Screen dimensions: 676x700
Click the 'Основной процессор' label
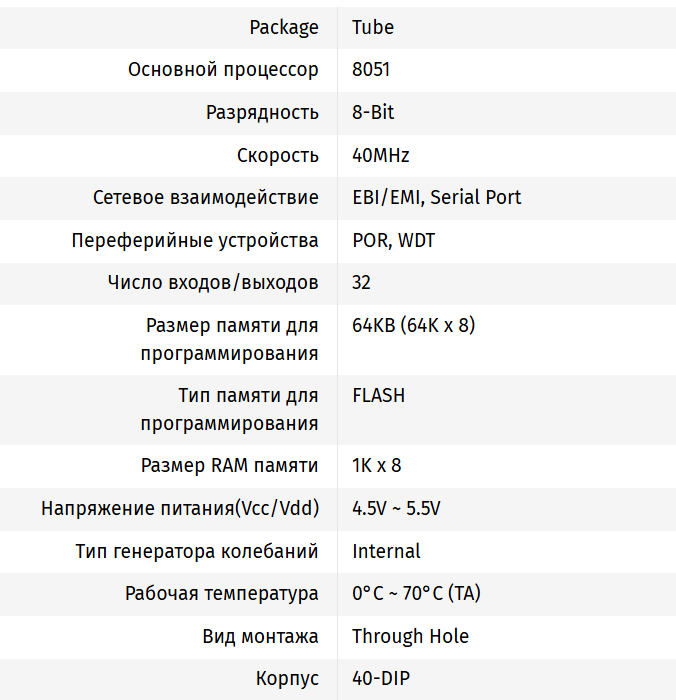click(223, 70)
